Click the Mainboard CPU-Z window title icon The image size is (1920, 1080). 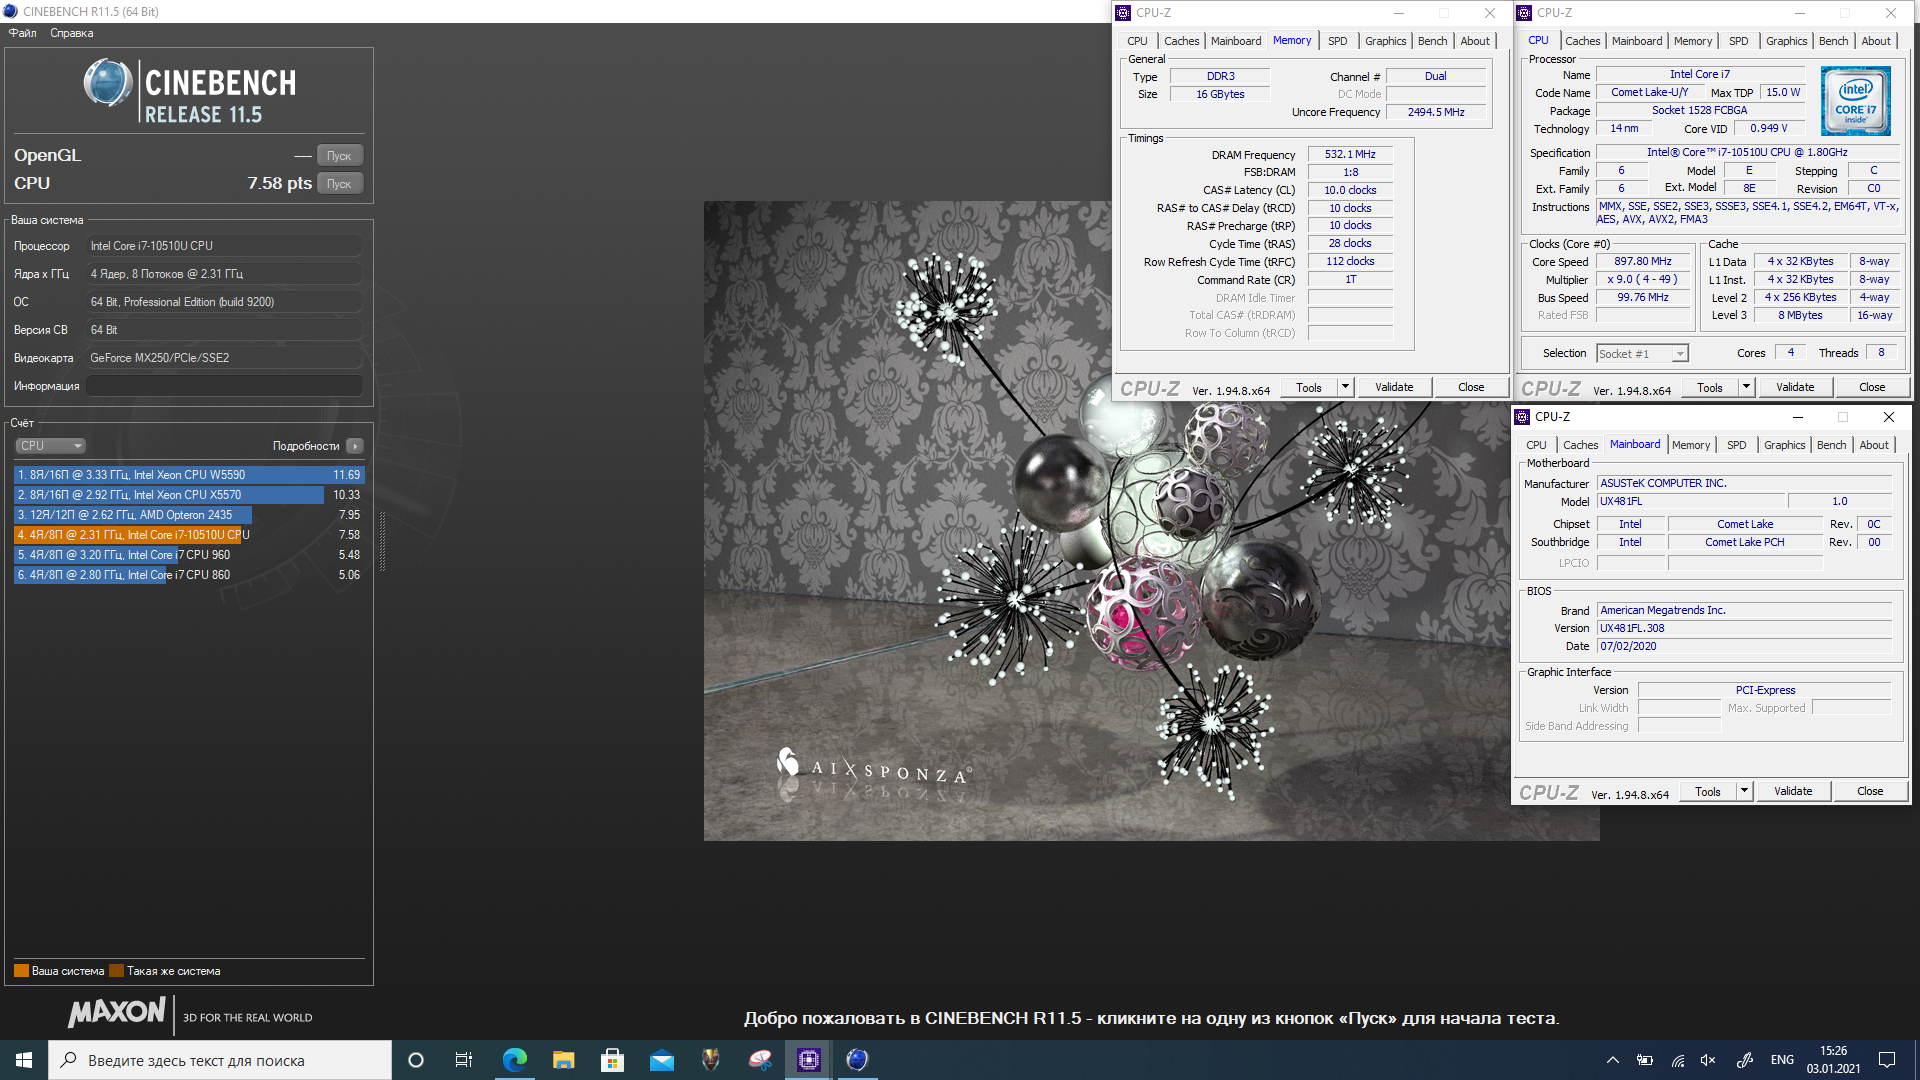tap(1523, 417)
